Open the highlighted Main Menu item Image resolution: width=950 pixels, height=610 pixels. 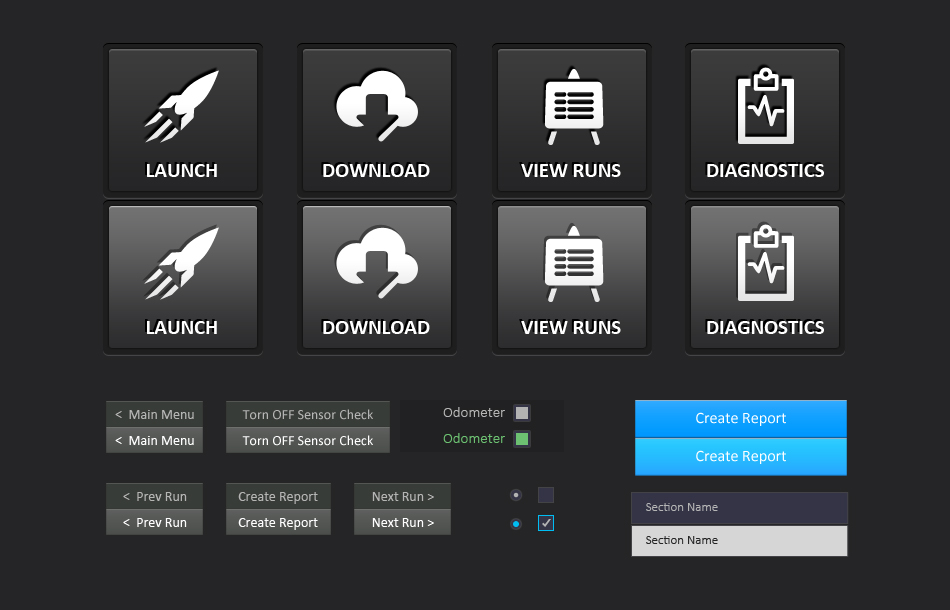pos(154,439)
